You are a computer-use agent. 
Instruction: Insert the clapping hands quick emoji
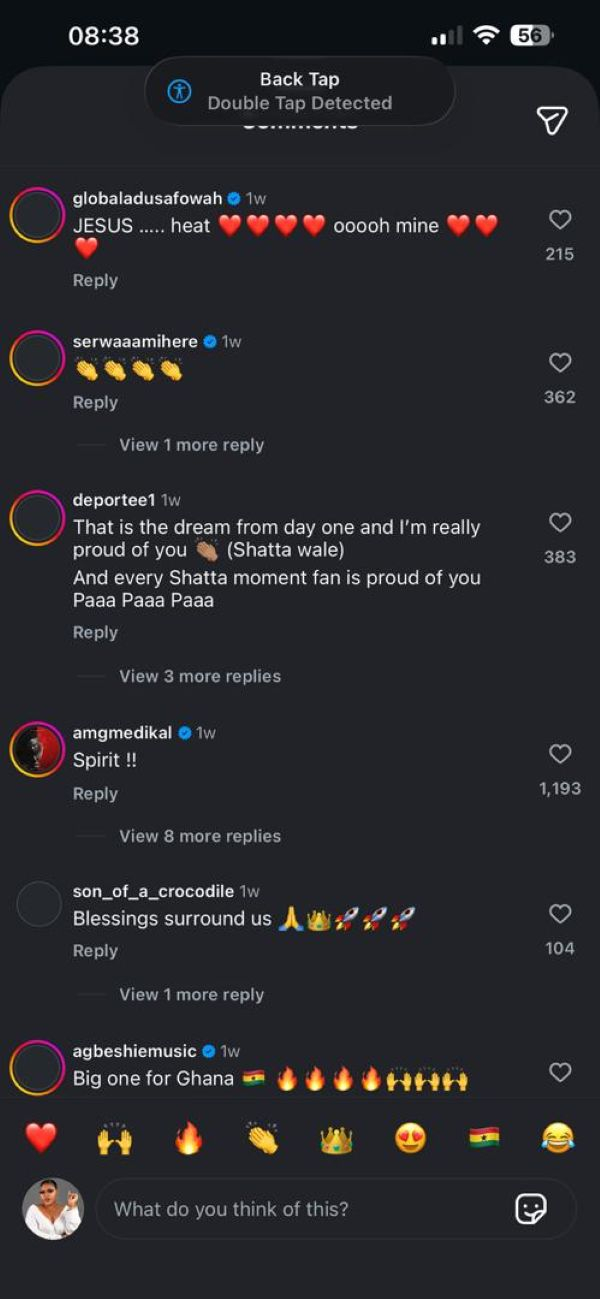pyautogui.click(x=262, y=1138)
